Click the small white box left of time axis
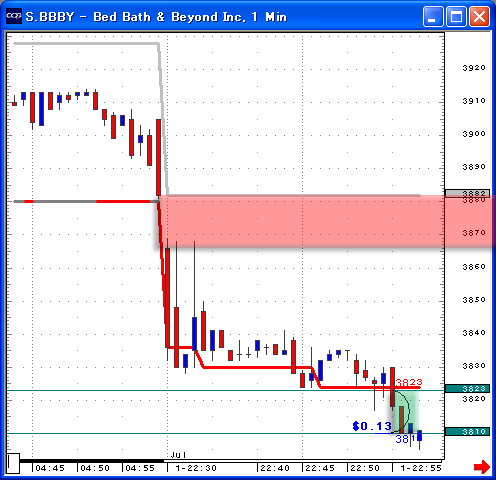 pos(13,463)
